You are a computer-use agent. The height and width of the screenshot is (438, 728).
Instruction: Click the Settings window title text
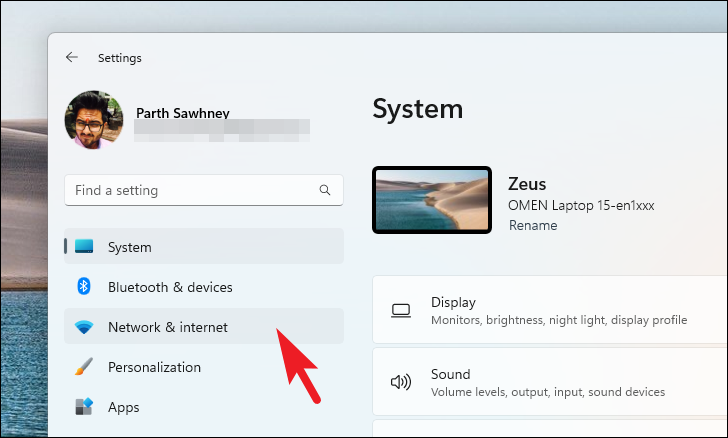119,58
